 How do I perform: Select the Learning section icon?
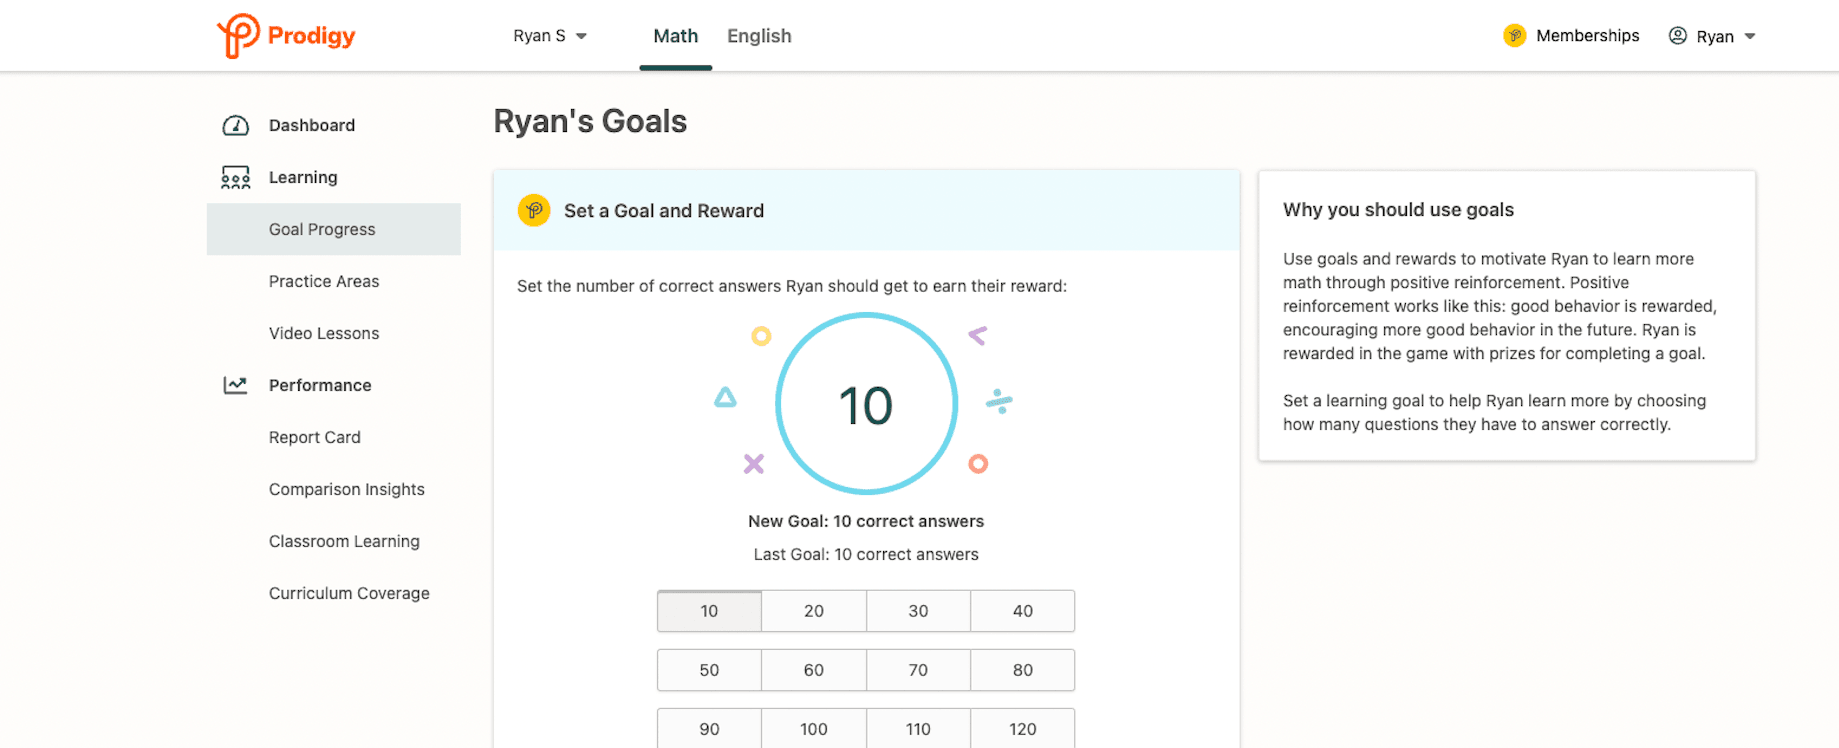234,177
